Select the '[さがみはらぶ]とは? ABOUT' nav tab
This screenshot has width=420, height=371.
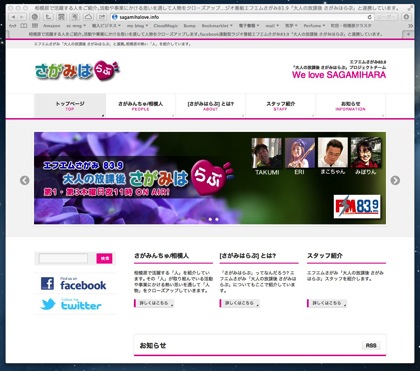[x=210, y=105]
